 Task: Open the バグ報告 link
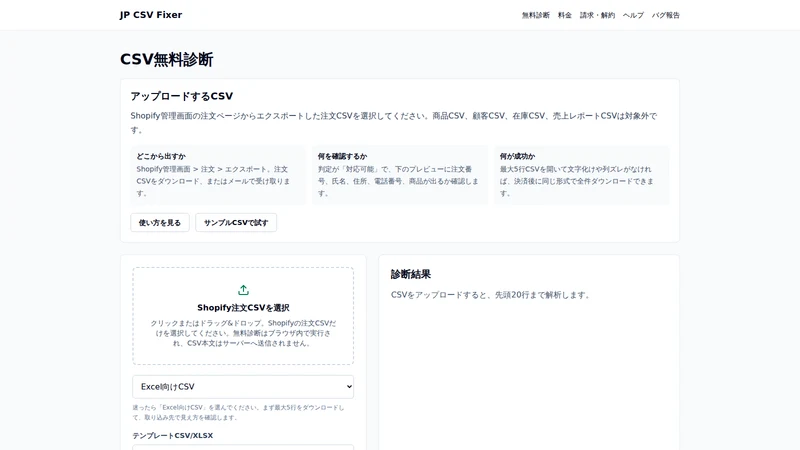(665, 15)
